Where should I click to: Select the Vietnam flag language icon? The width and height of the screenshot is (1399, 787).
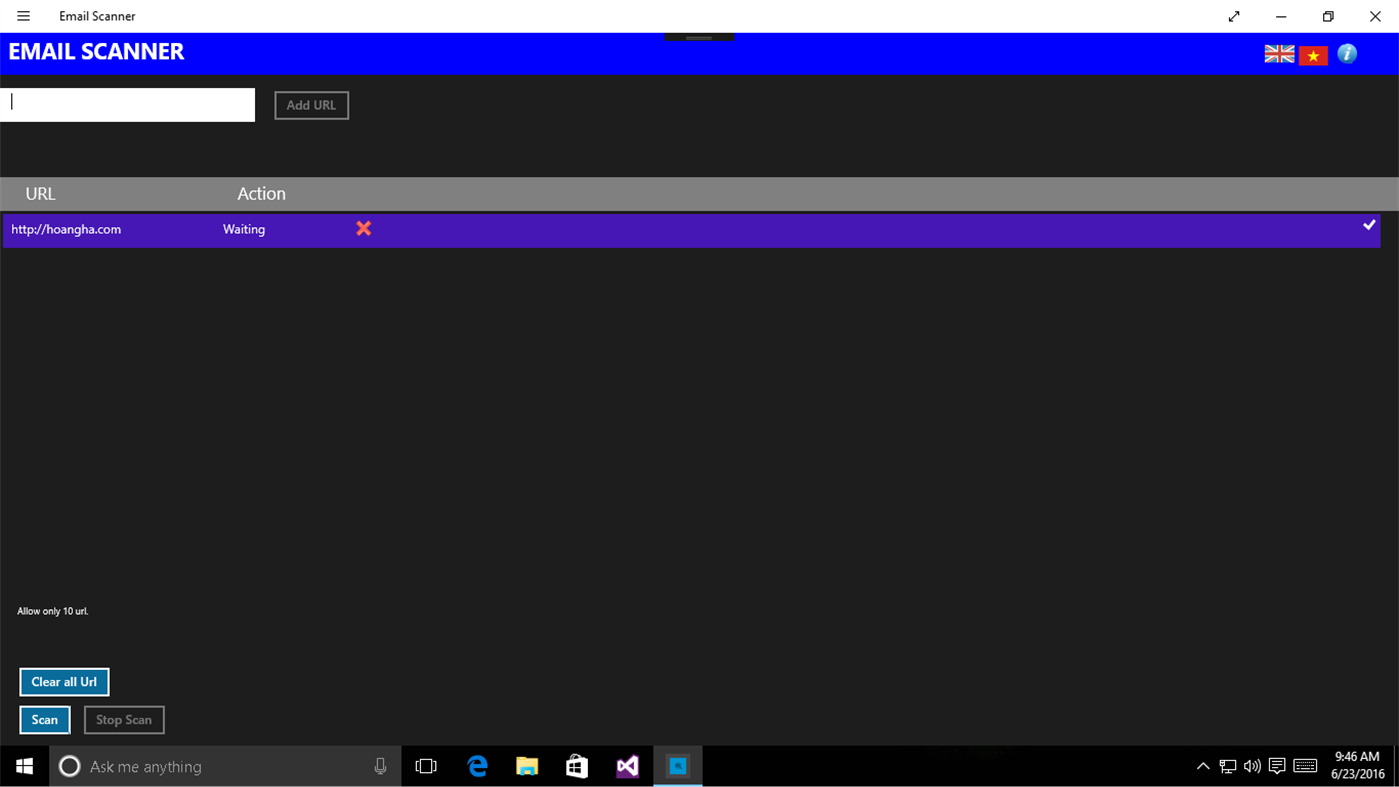pyautogui.click(x=1313, y=54)
